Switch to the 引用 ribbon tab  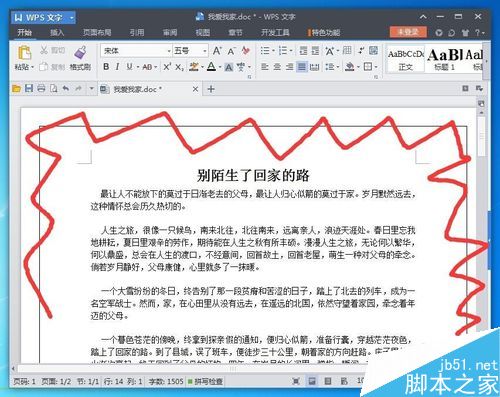coord(137,32)
